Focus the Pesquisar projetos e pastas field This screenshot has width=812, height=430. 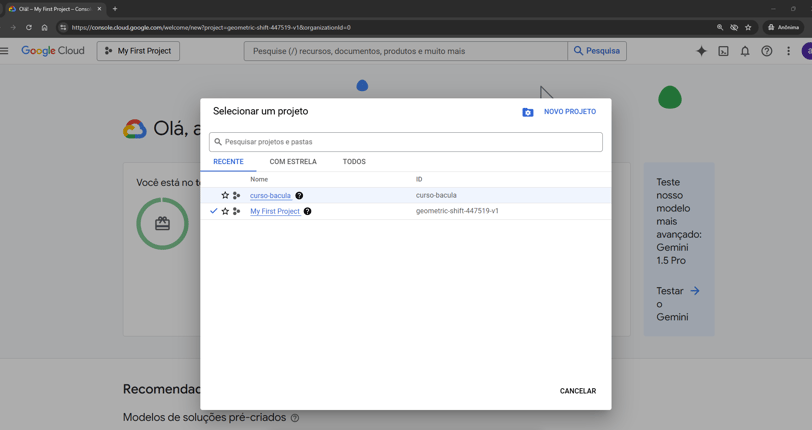[x=405, y=142]
